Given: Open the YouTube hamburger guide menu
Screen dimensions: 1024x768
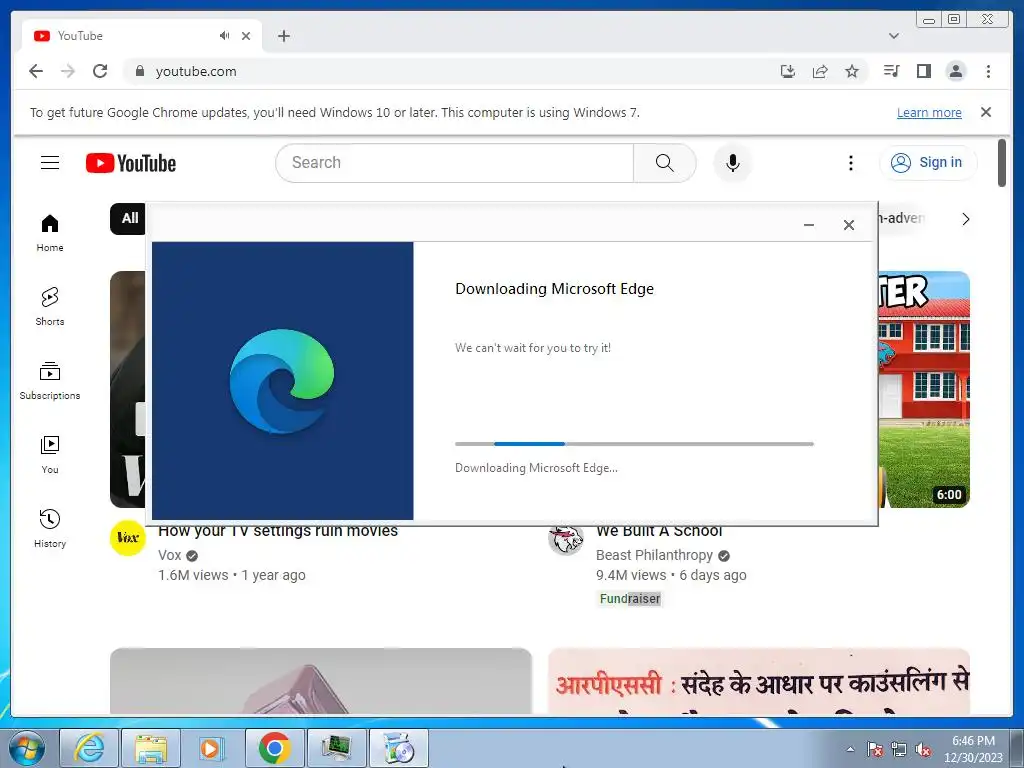Looking at the screenshot, I should tap(50, 163).
